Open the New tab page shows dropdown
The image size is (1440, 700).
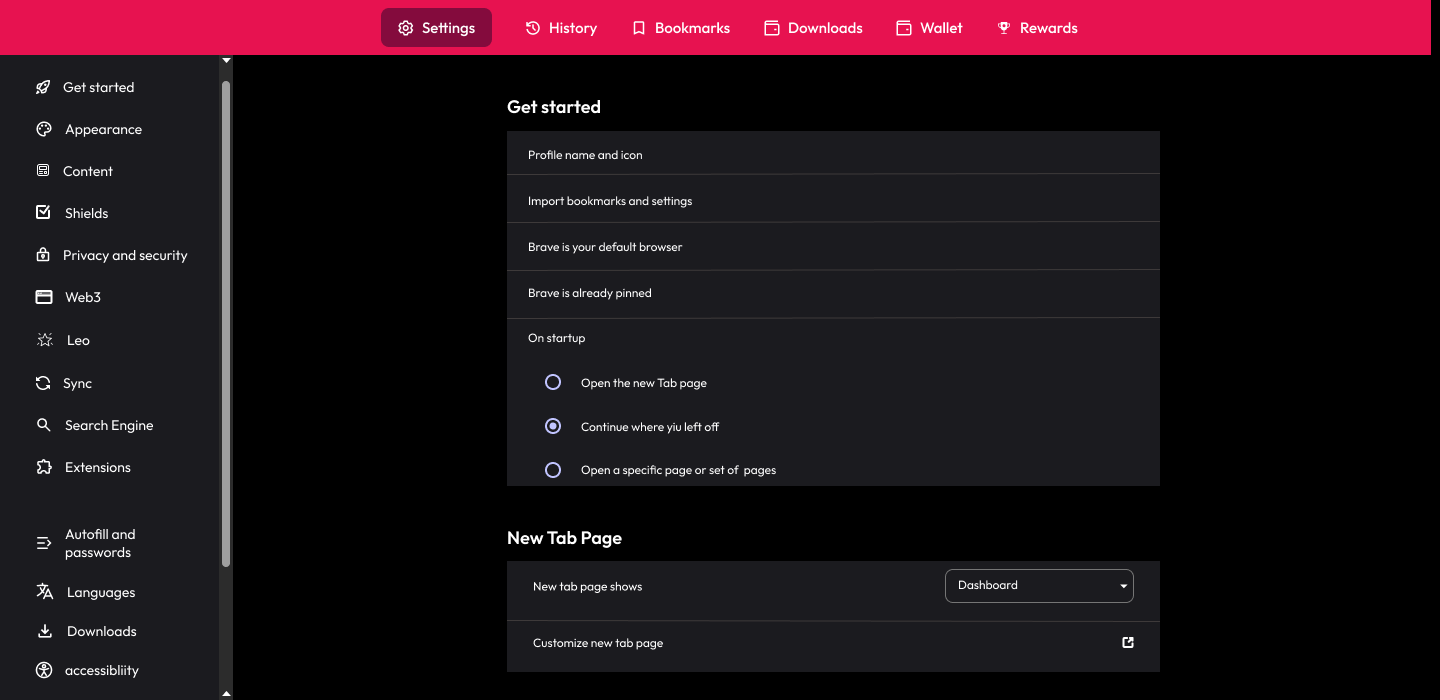[1038, 585]
